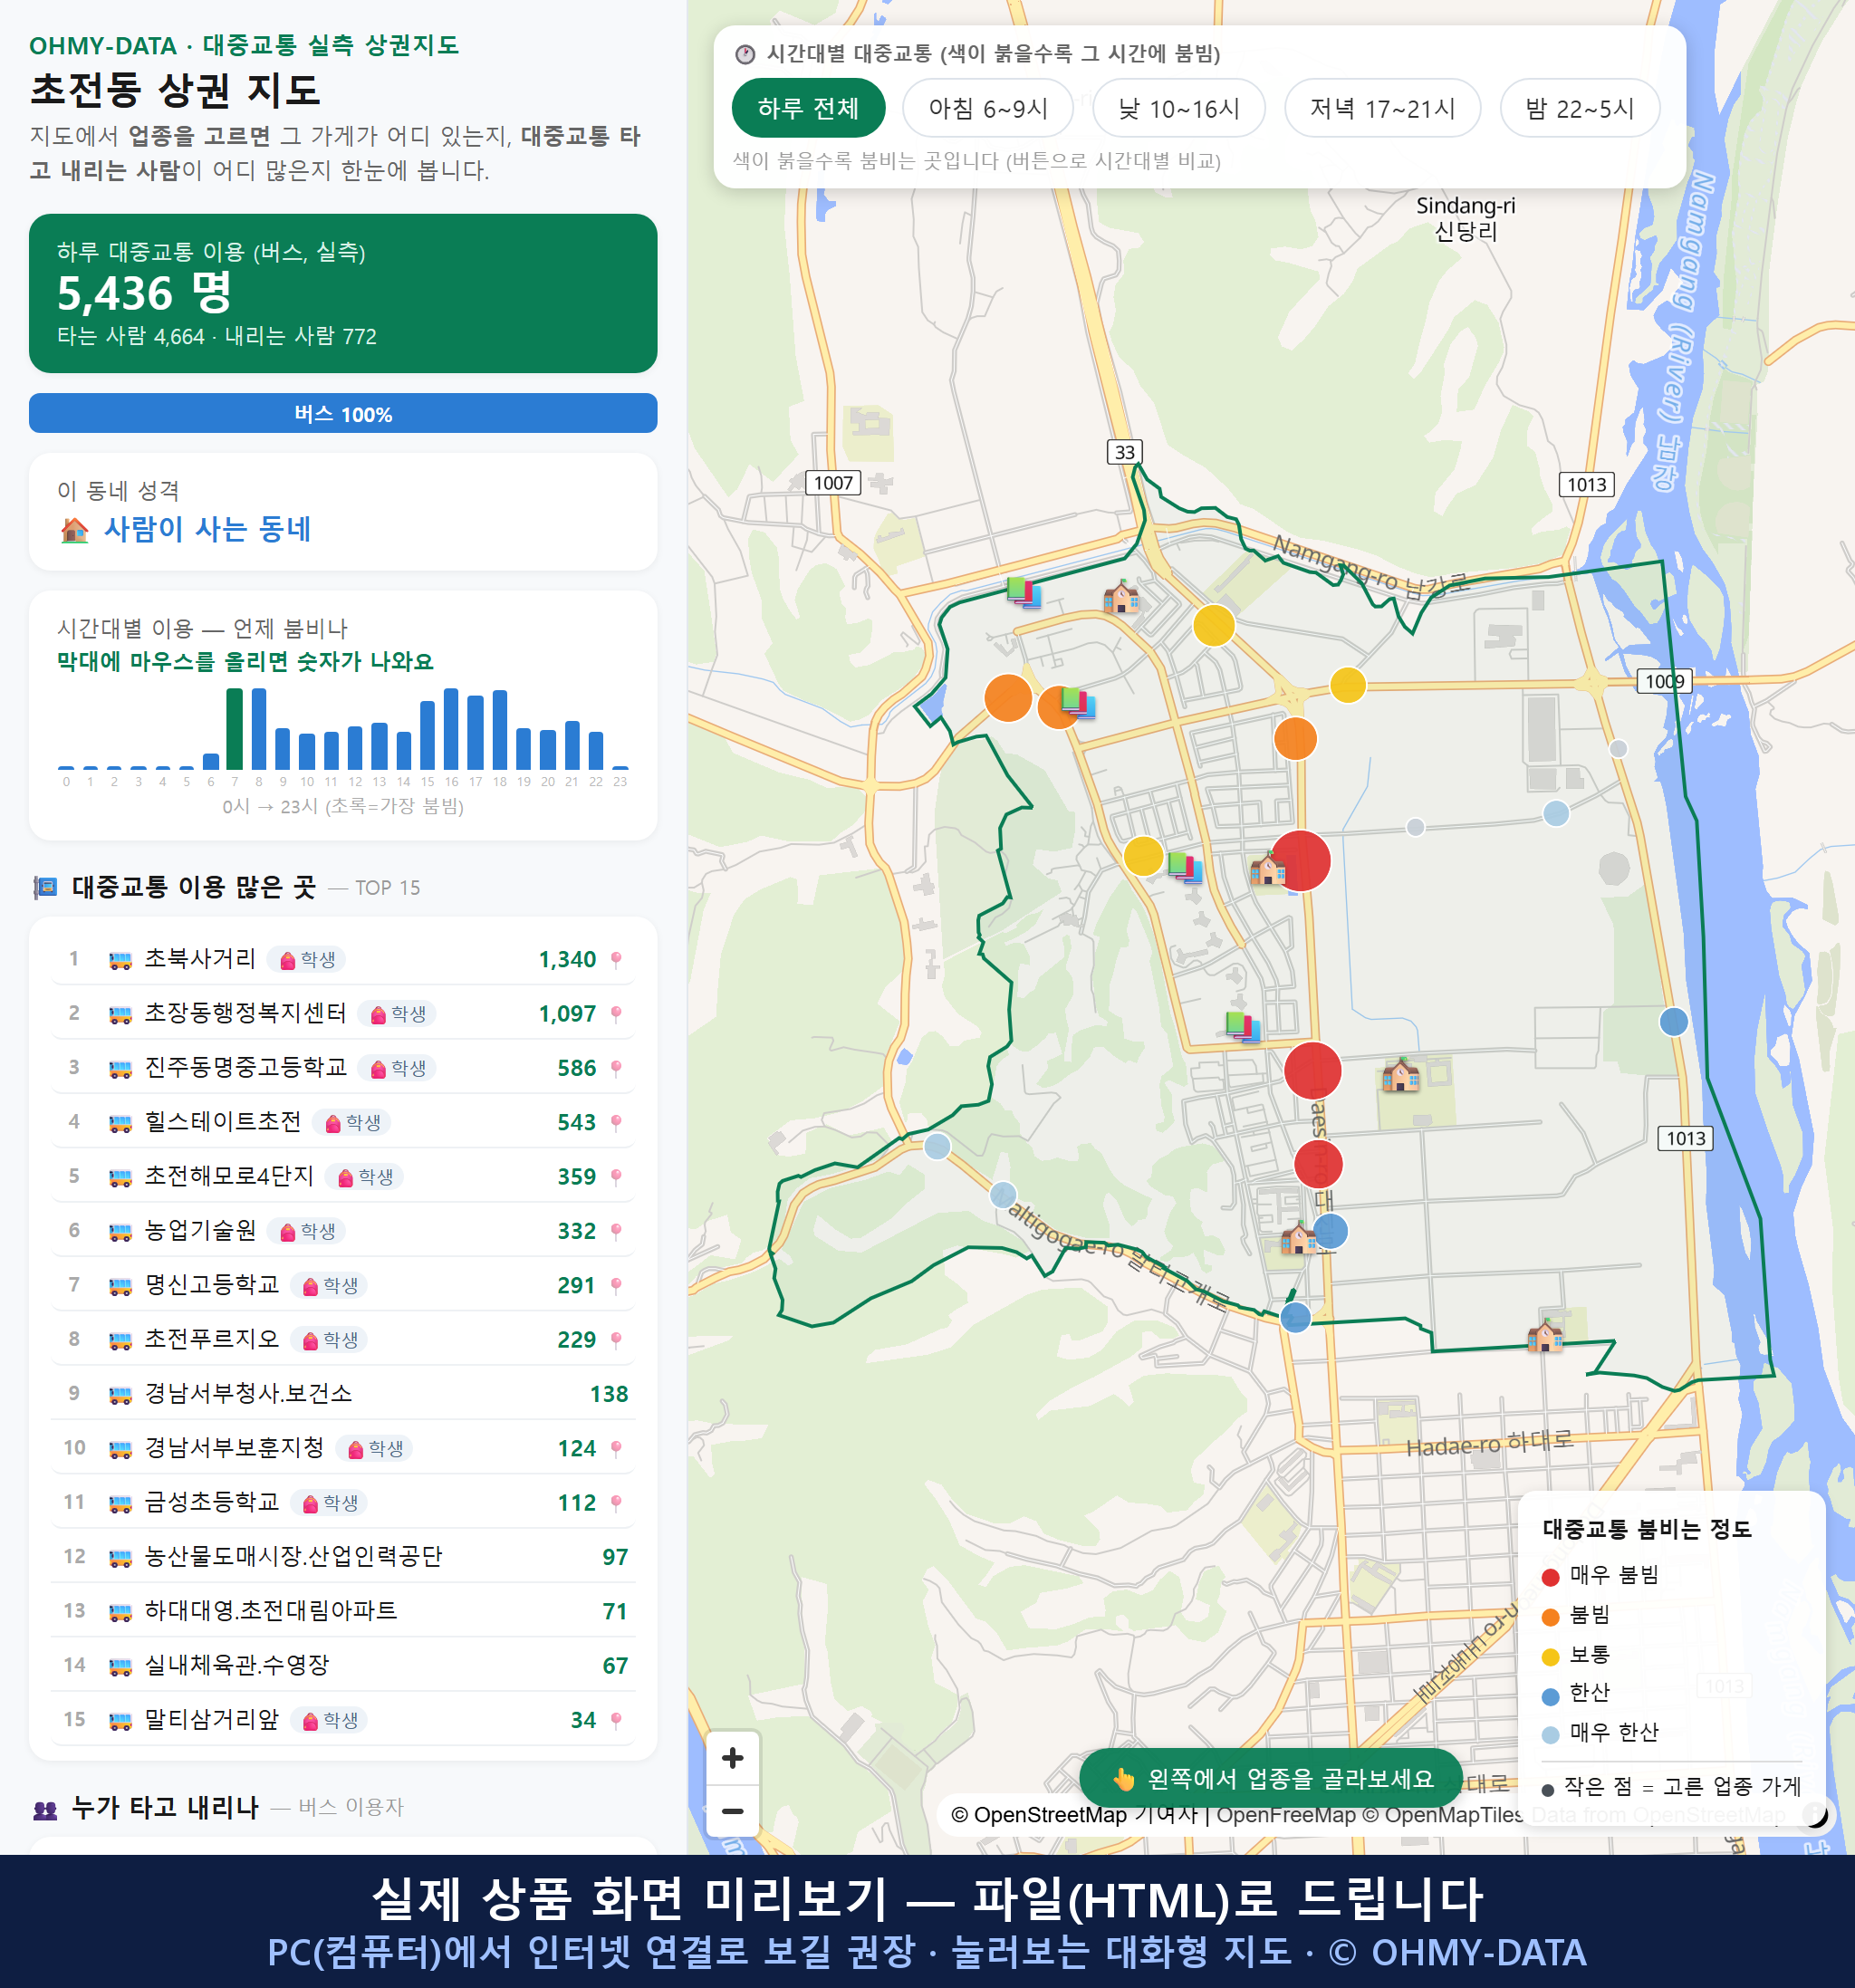
Task: Click the map pin icon beside 초북사거리 count 1,340
Action: pyautogui.click(x=616, y=960)
